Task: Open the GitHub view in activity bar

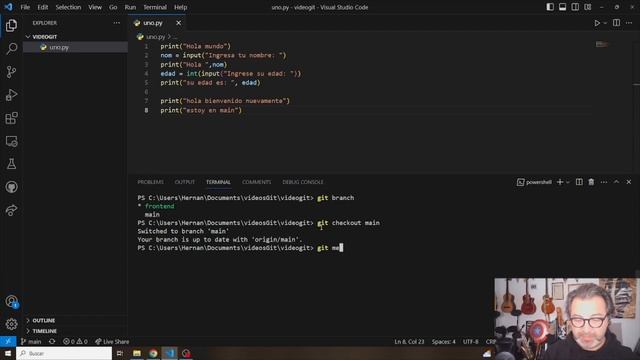Action: pos(11,187)
